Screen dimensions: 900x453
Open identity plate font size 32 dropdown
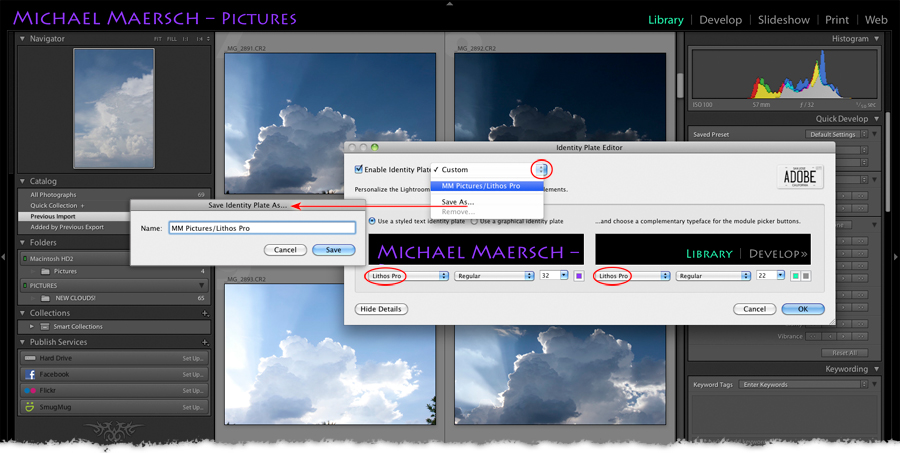(x=553, y=276)
